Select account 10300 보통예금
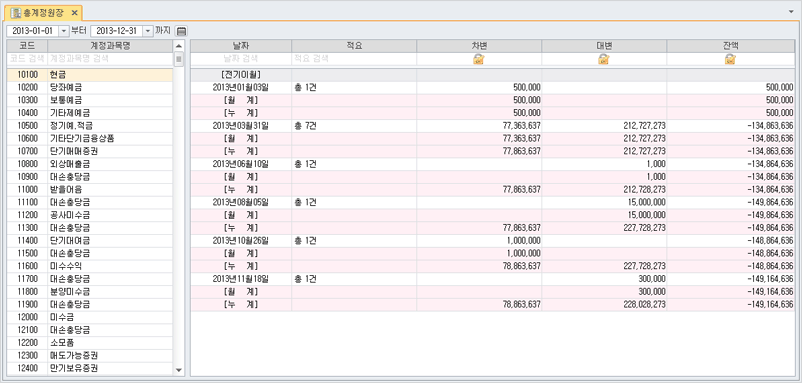This screenshot has height=383, width=802. tap(90, 100)
